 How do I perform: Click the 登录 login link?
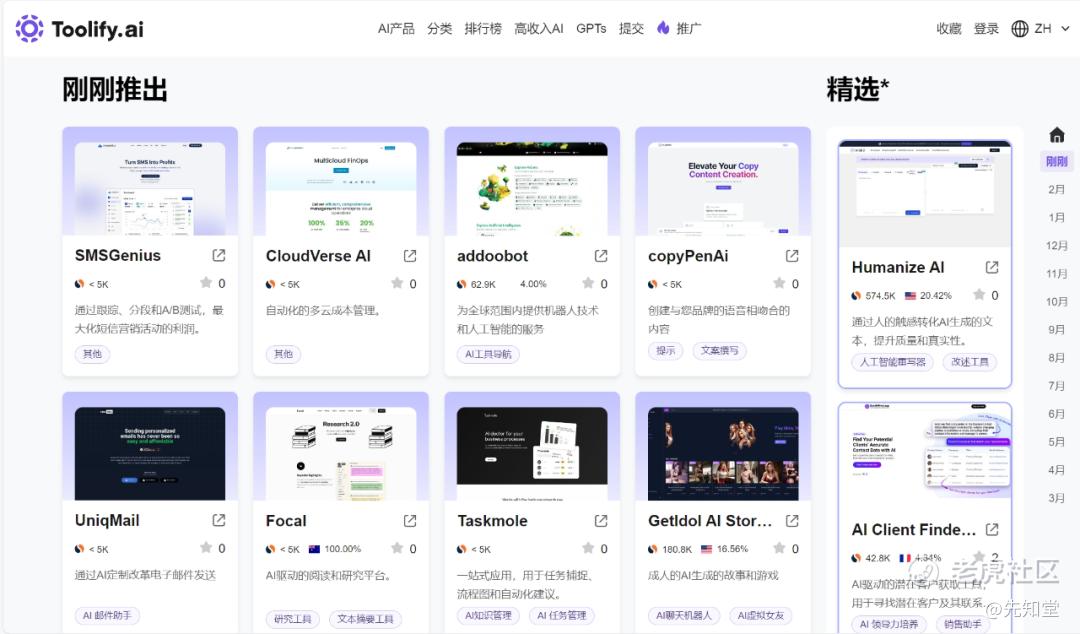point(986,29)
